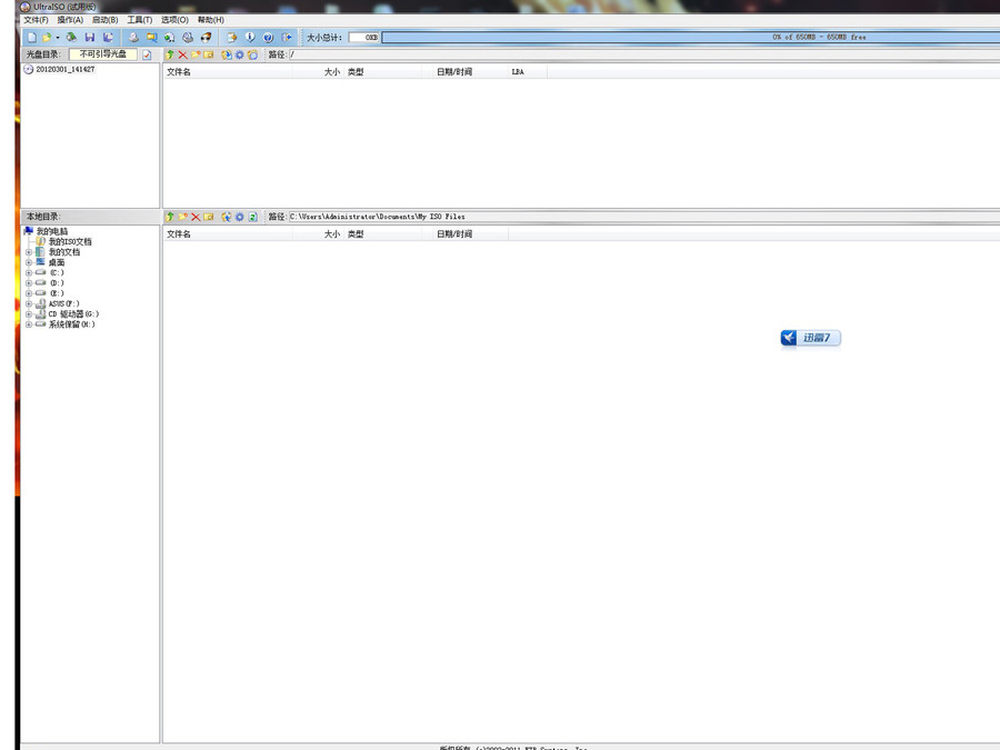Expand the (D:) drive node
1000x750 pixels.
[29, 283]
